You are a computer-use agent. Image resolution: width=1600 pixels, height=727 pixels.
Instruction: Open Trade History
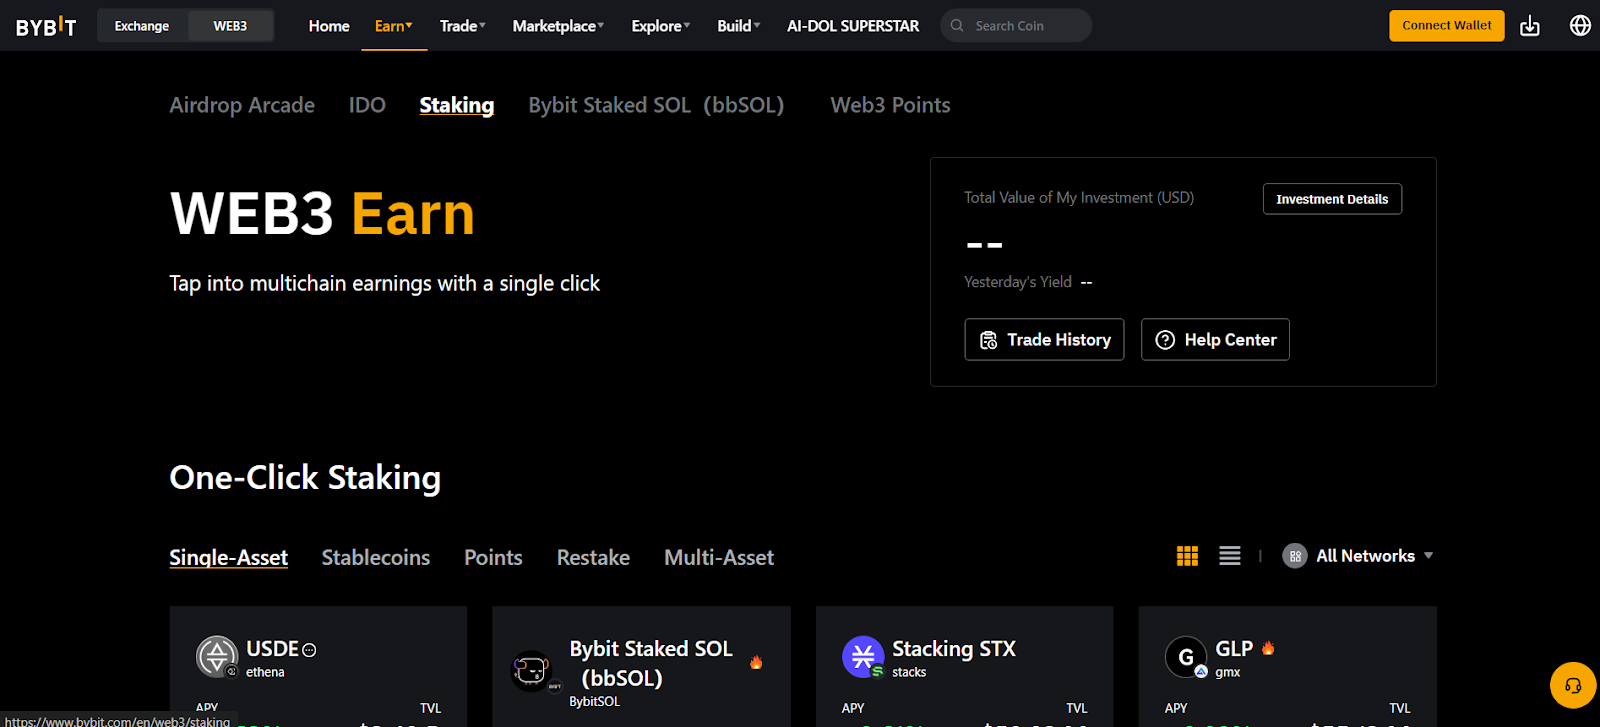point(1044,340)
